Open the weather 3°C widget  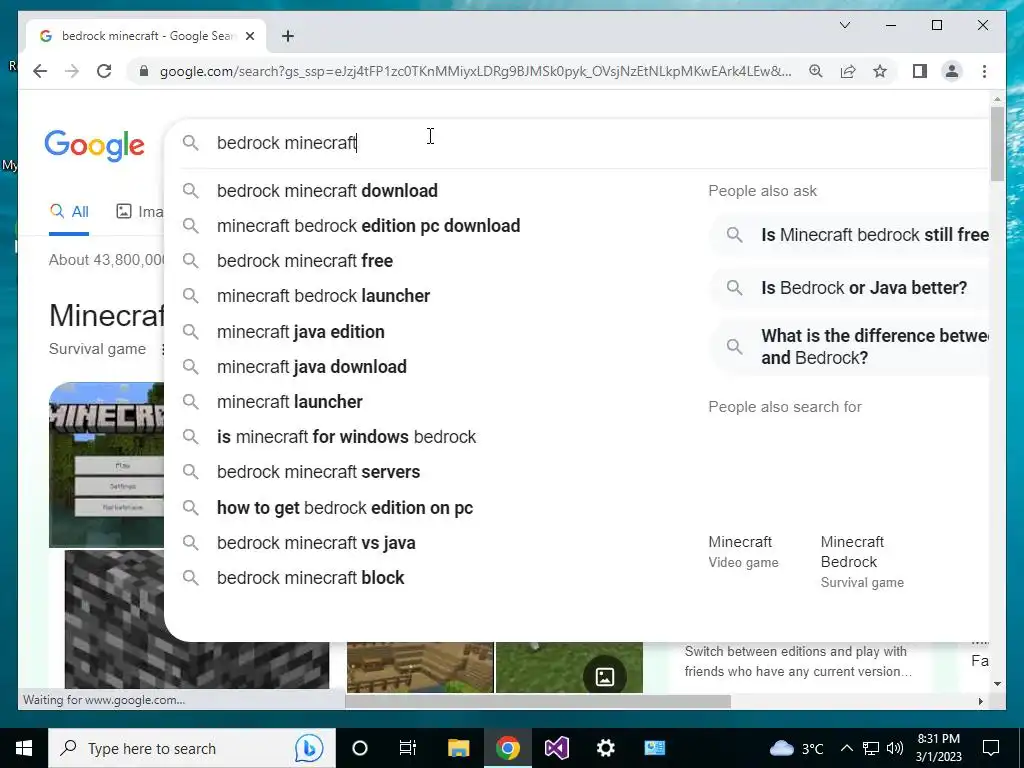[797, 748]
